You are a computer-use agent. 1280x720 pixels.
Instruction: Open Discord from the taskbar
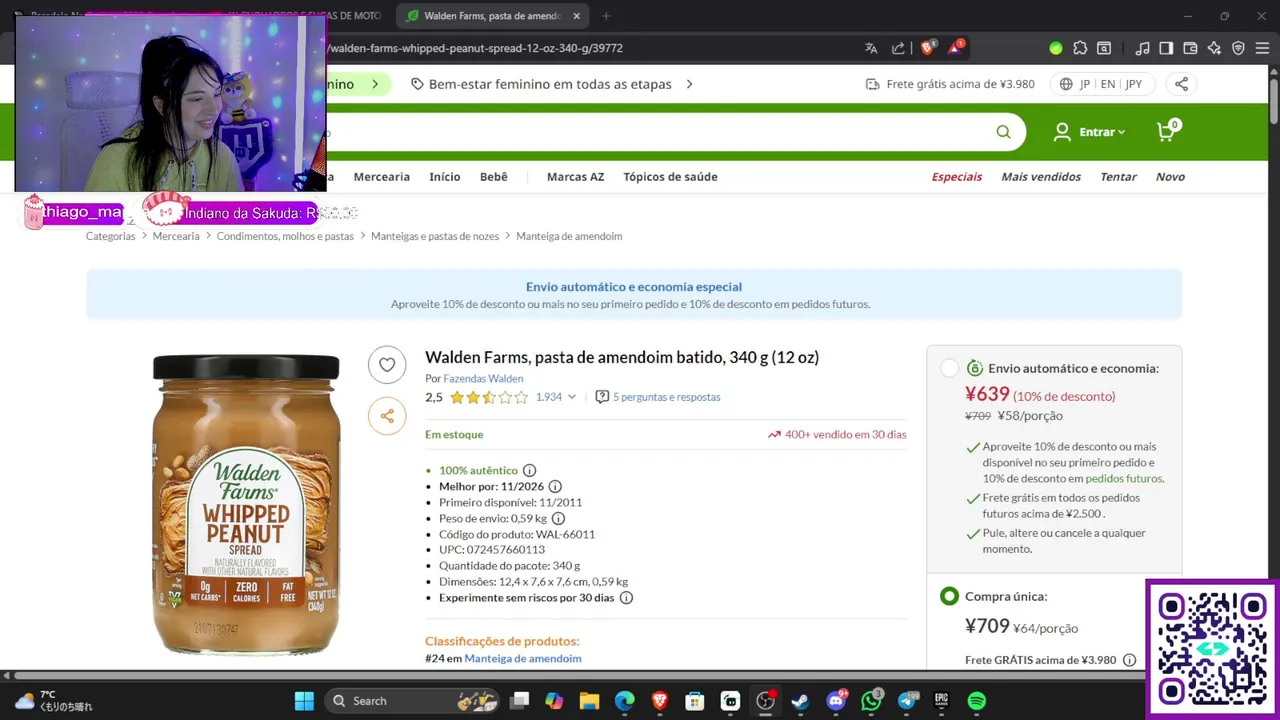click(836, 701)
